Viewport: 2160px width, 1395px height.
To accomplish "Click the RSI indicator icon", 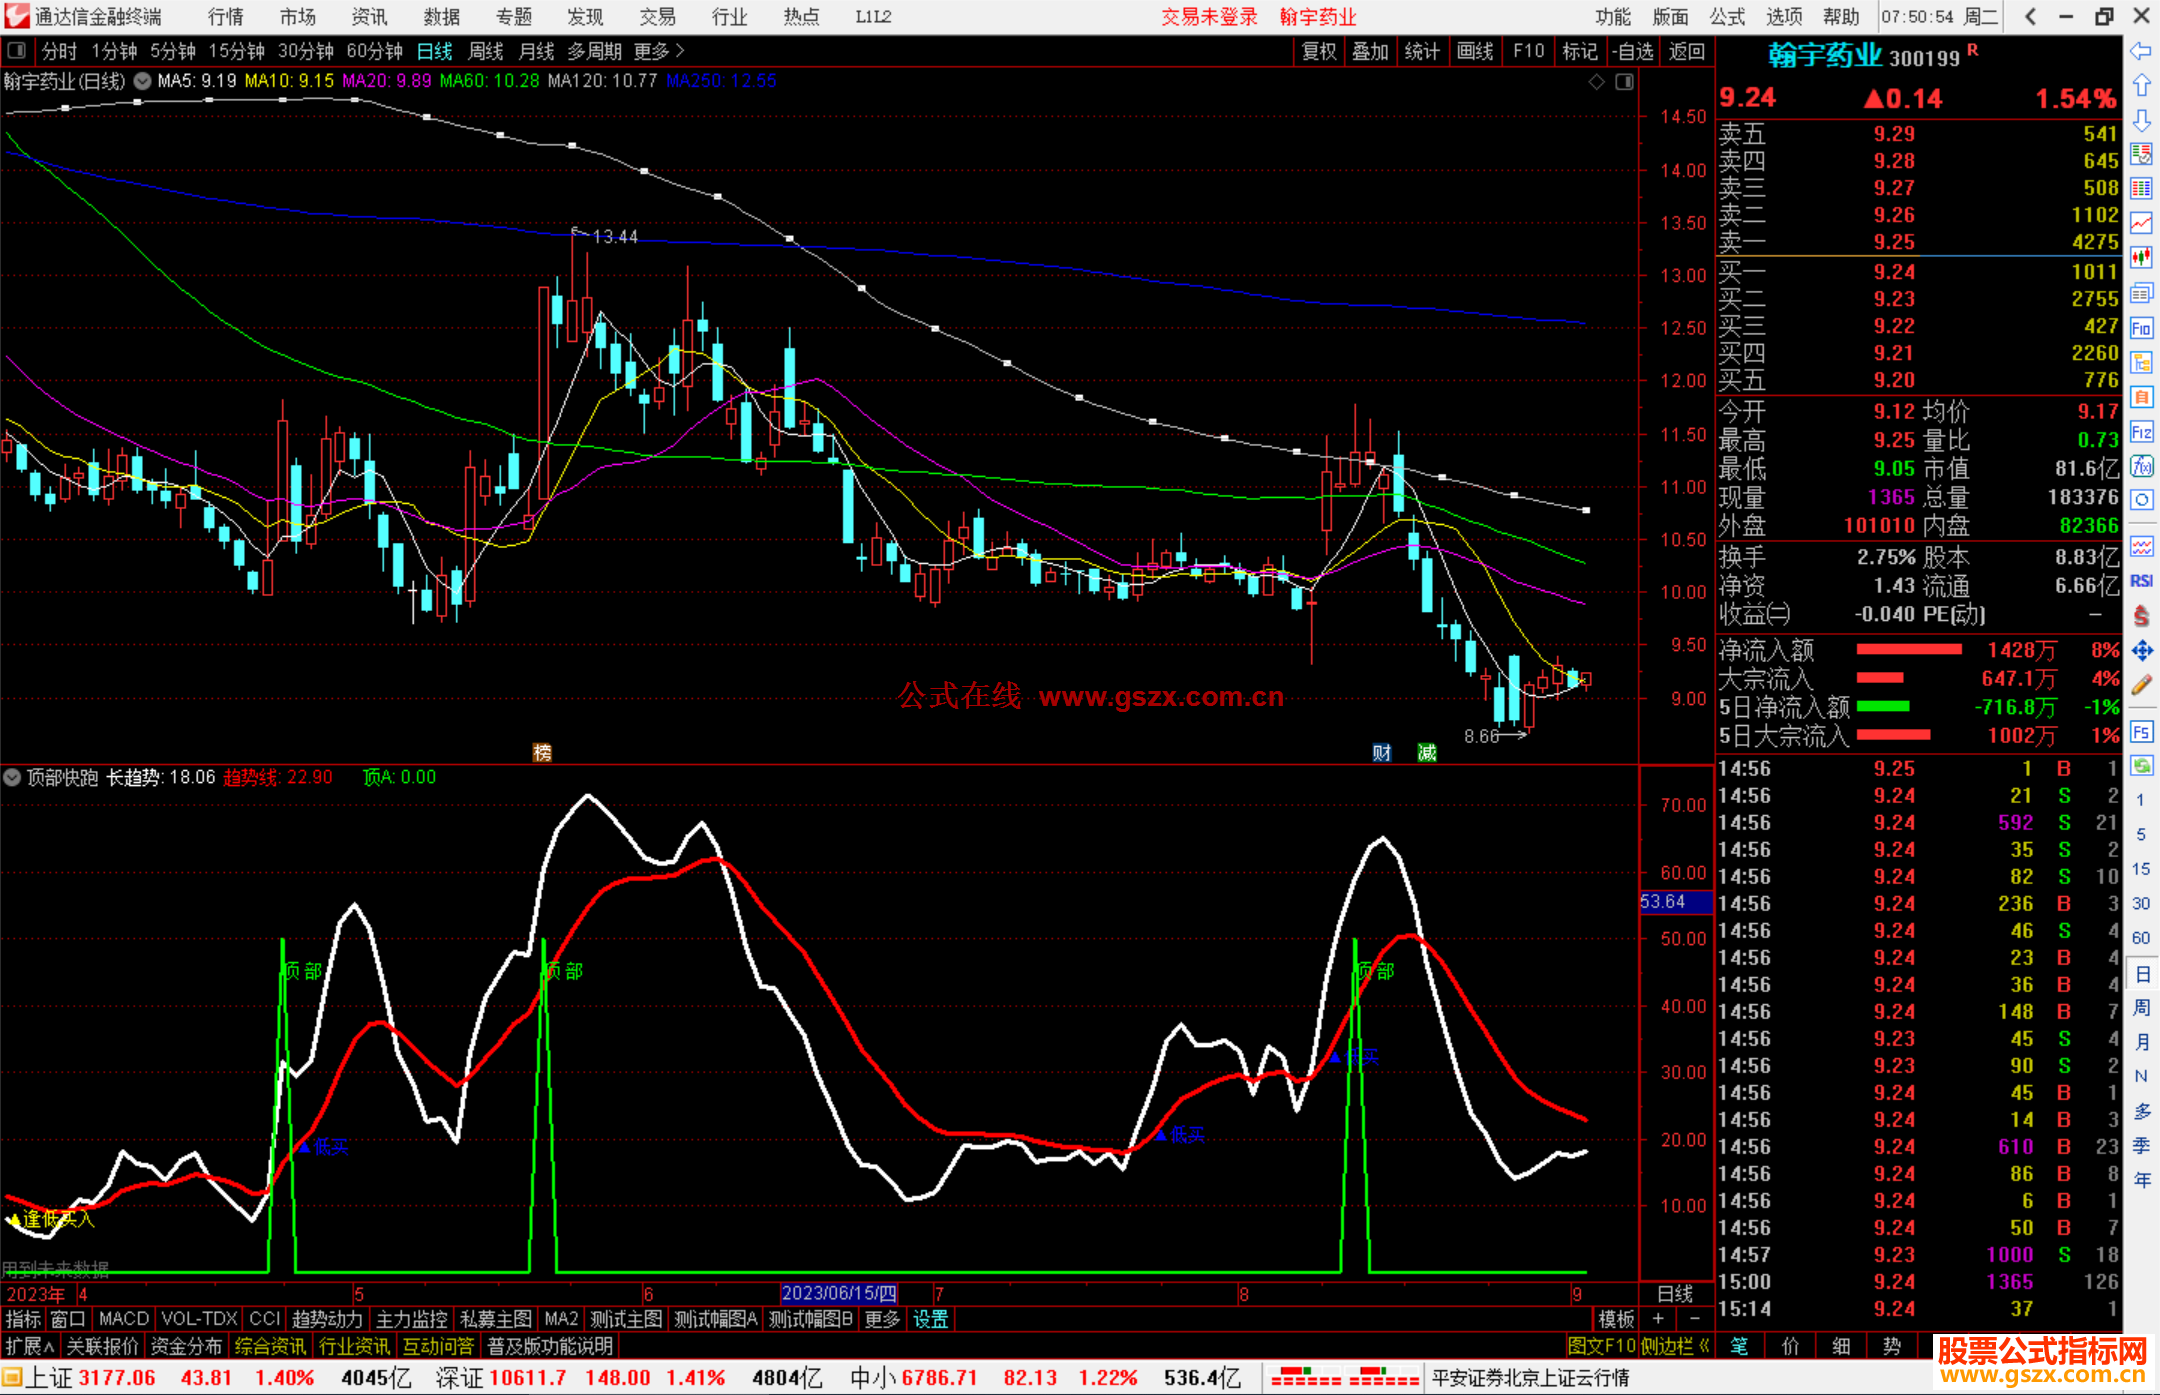I will point(2141,581).
